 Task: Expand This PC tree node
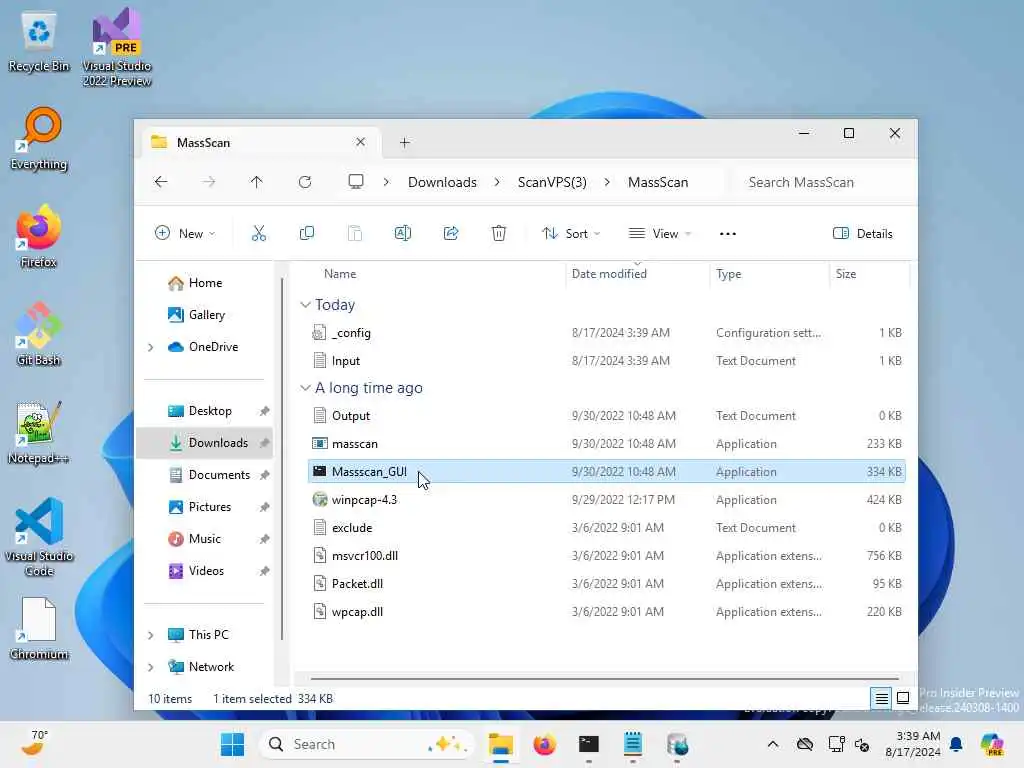pos(151,635)
